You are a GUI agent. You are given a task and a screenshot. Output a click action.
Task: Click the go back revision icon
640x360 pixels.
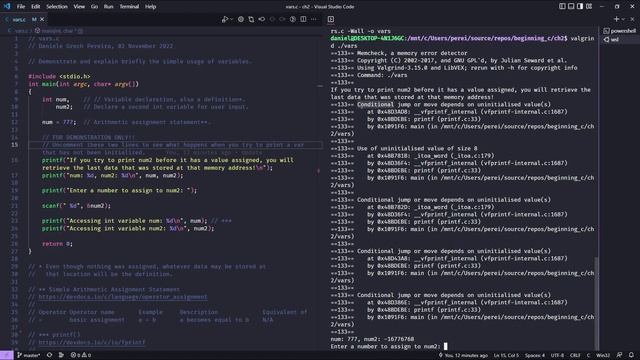[262, 19]
